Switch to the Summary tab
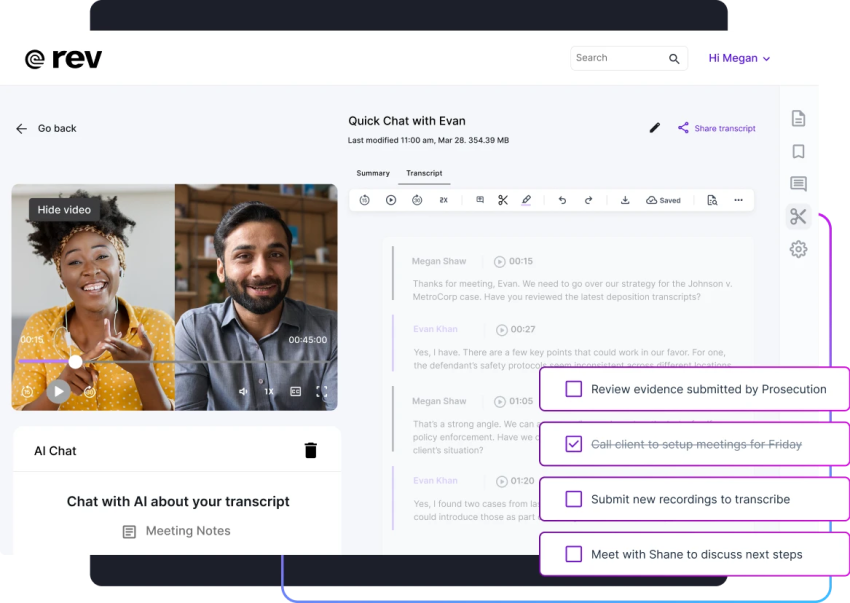Screen dimensions: 850x603 point(373,173)
